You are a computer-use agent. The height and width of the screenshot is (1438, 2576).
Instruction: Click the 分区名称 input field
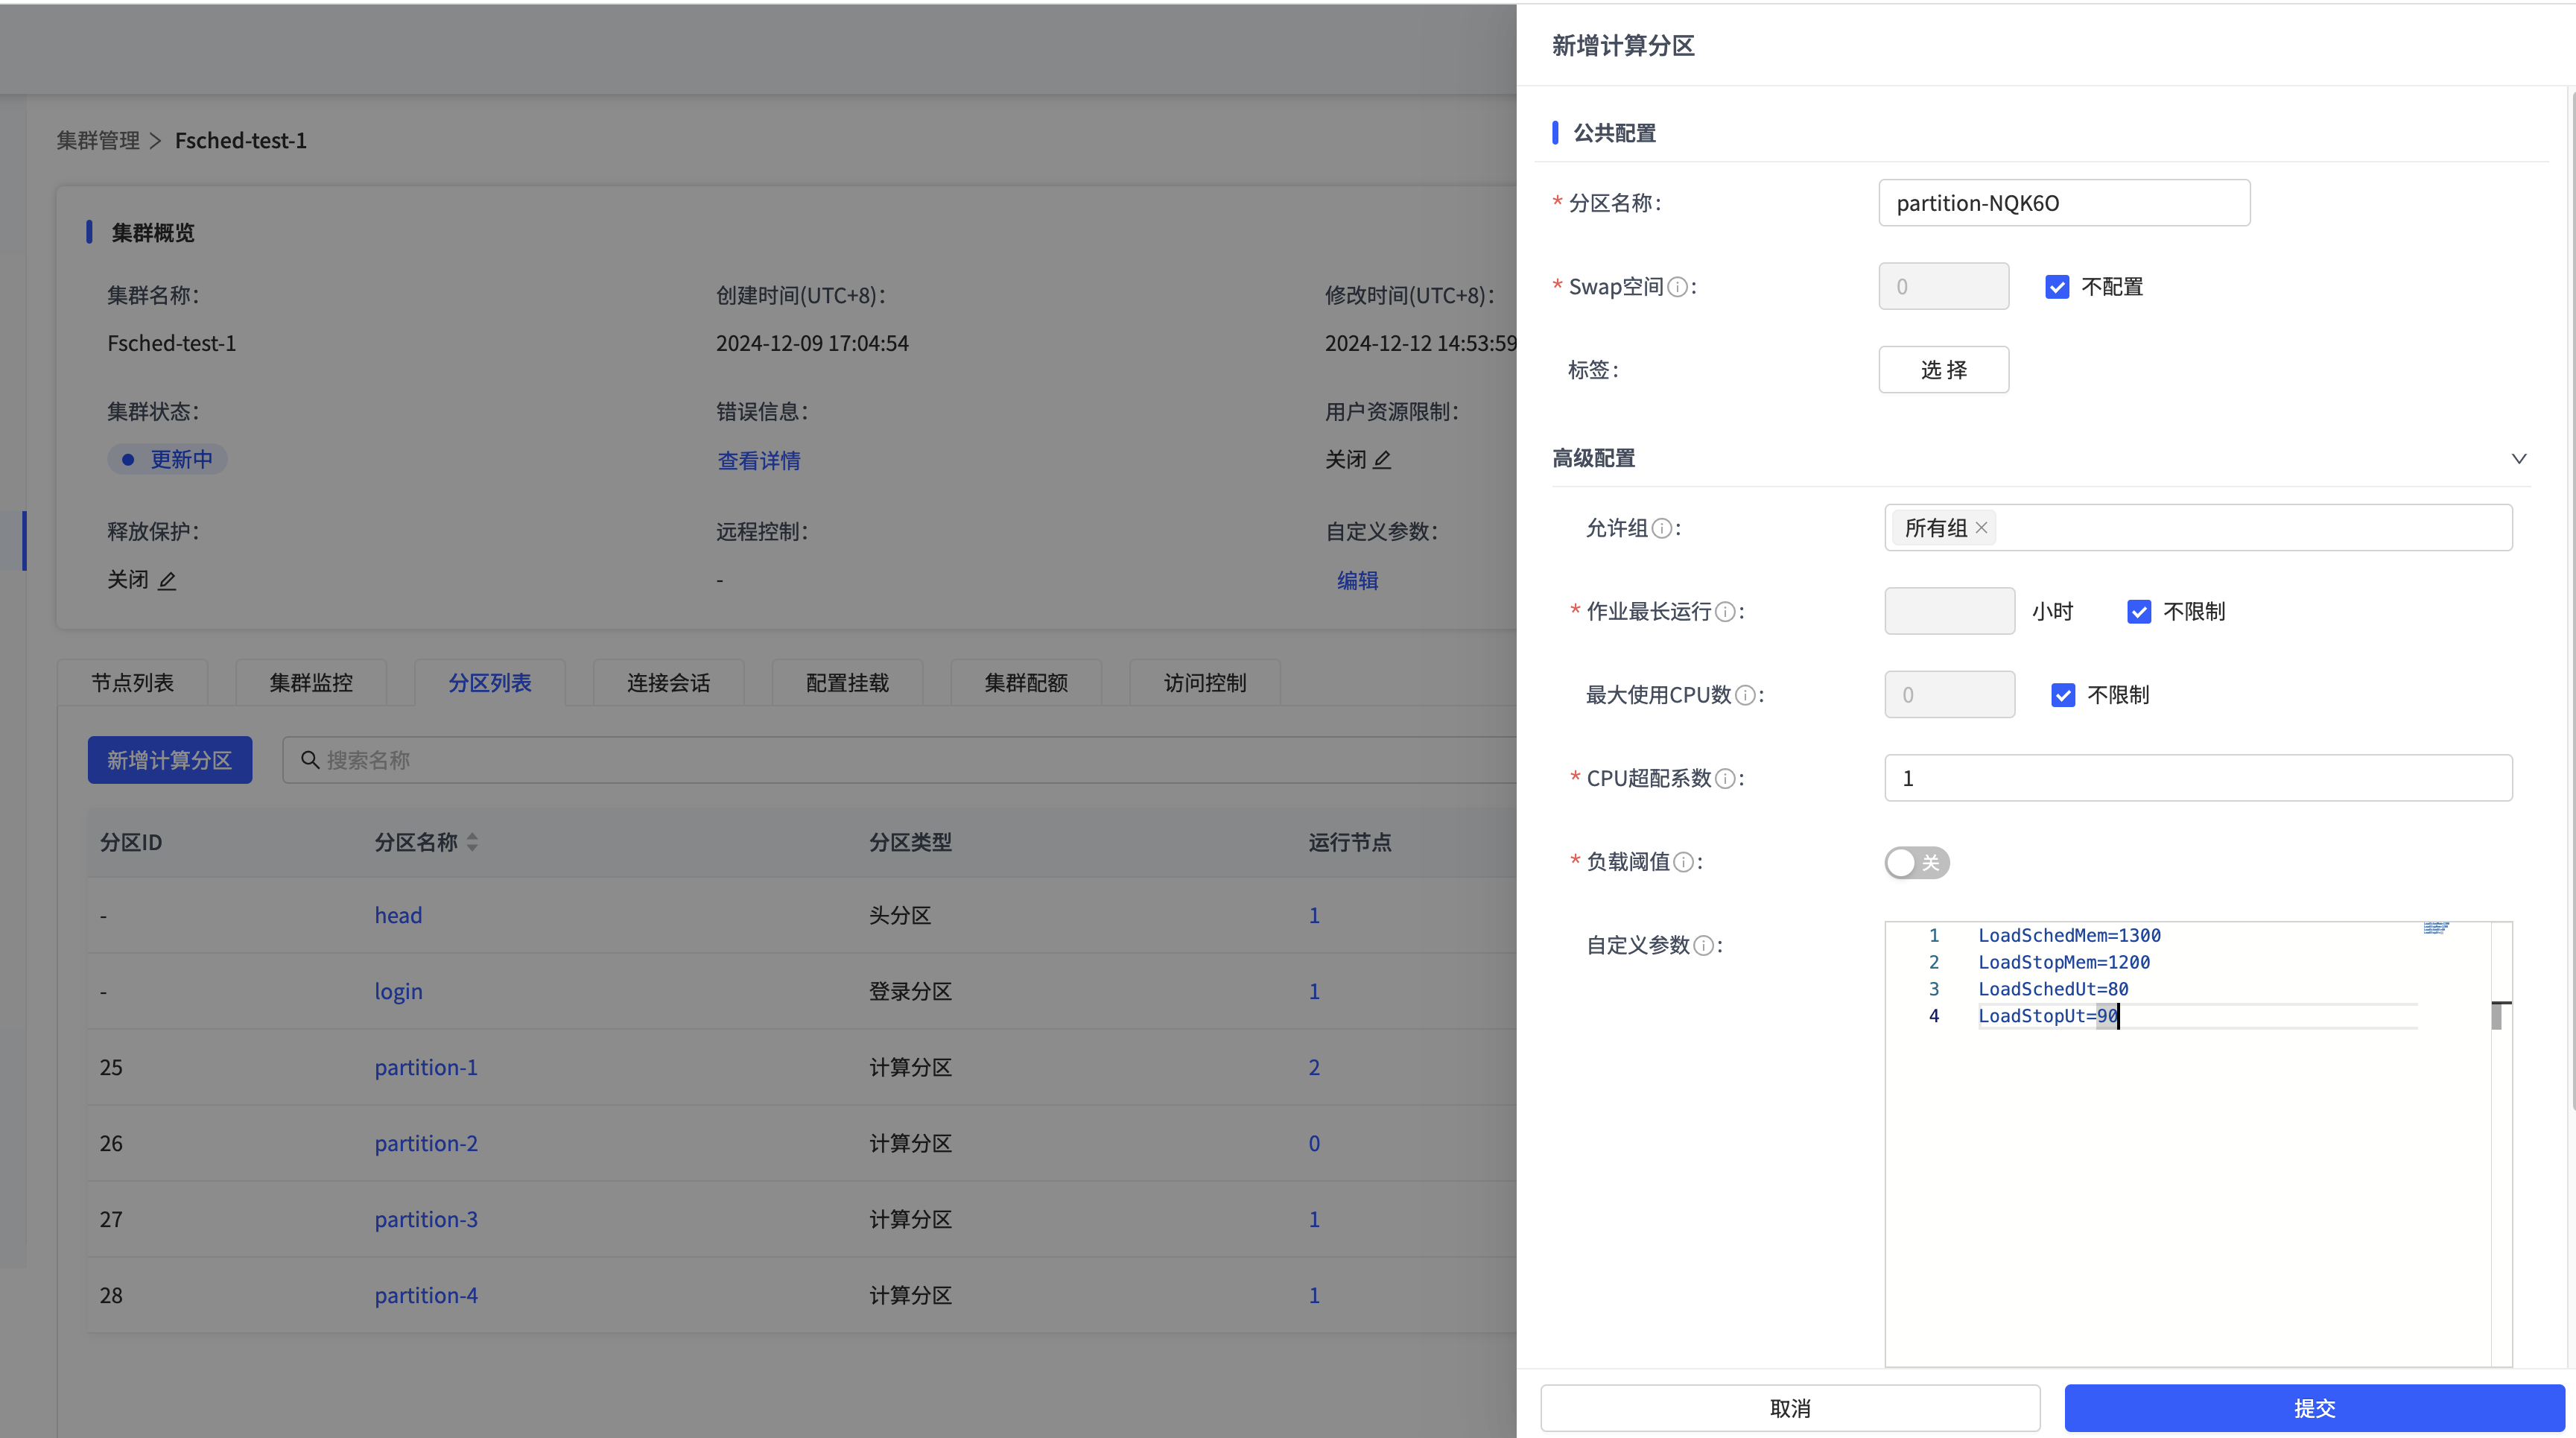(x=2064, y=203)
